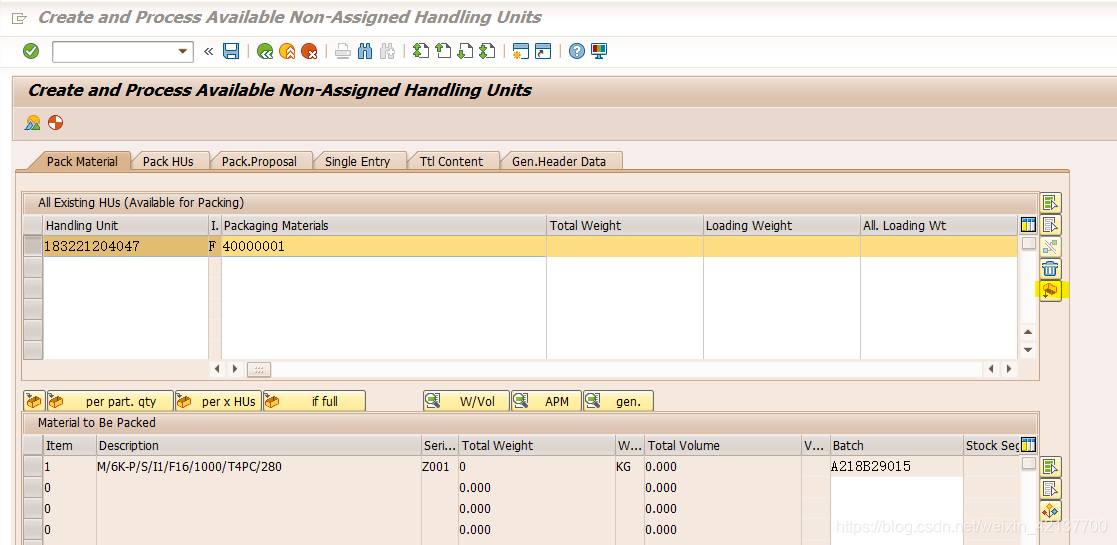This screenshot has height=545, width=1117.
Task: Click Select All icon beside existing HUs table
Action: tap(1050, 203)
